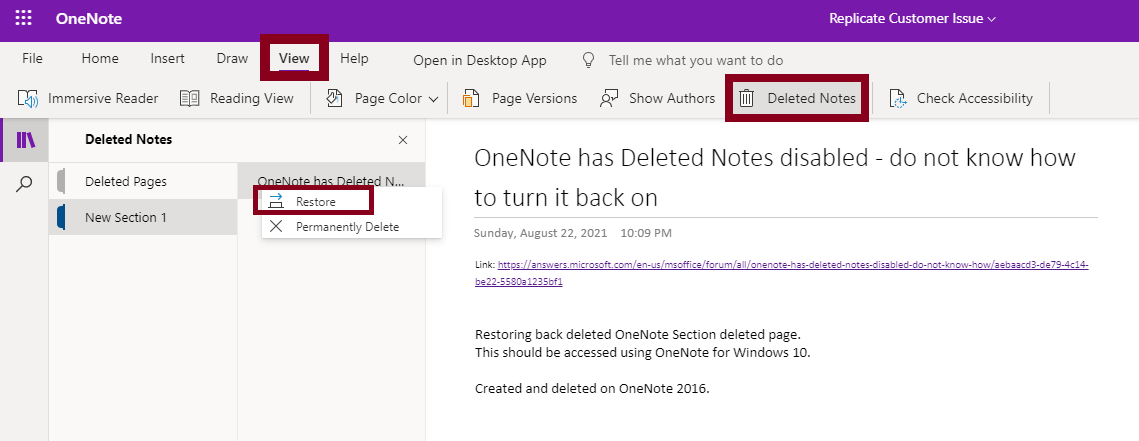Click the "Restoring back deleted OneNote Section" line
This screenshot has height=441, width=1139.
[638, 335]
